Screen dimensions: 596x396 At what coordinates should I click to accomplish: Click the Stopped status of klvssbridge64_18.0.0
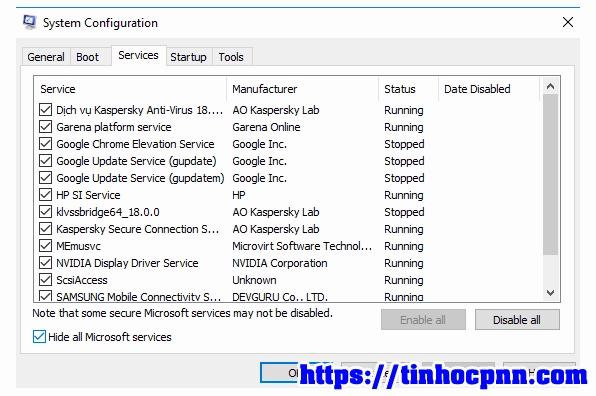point(404,212)
